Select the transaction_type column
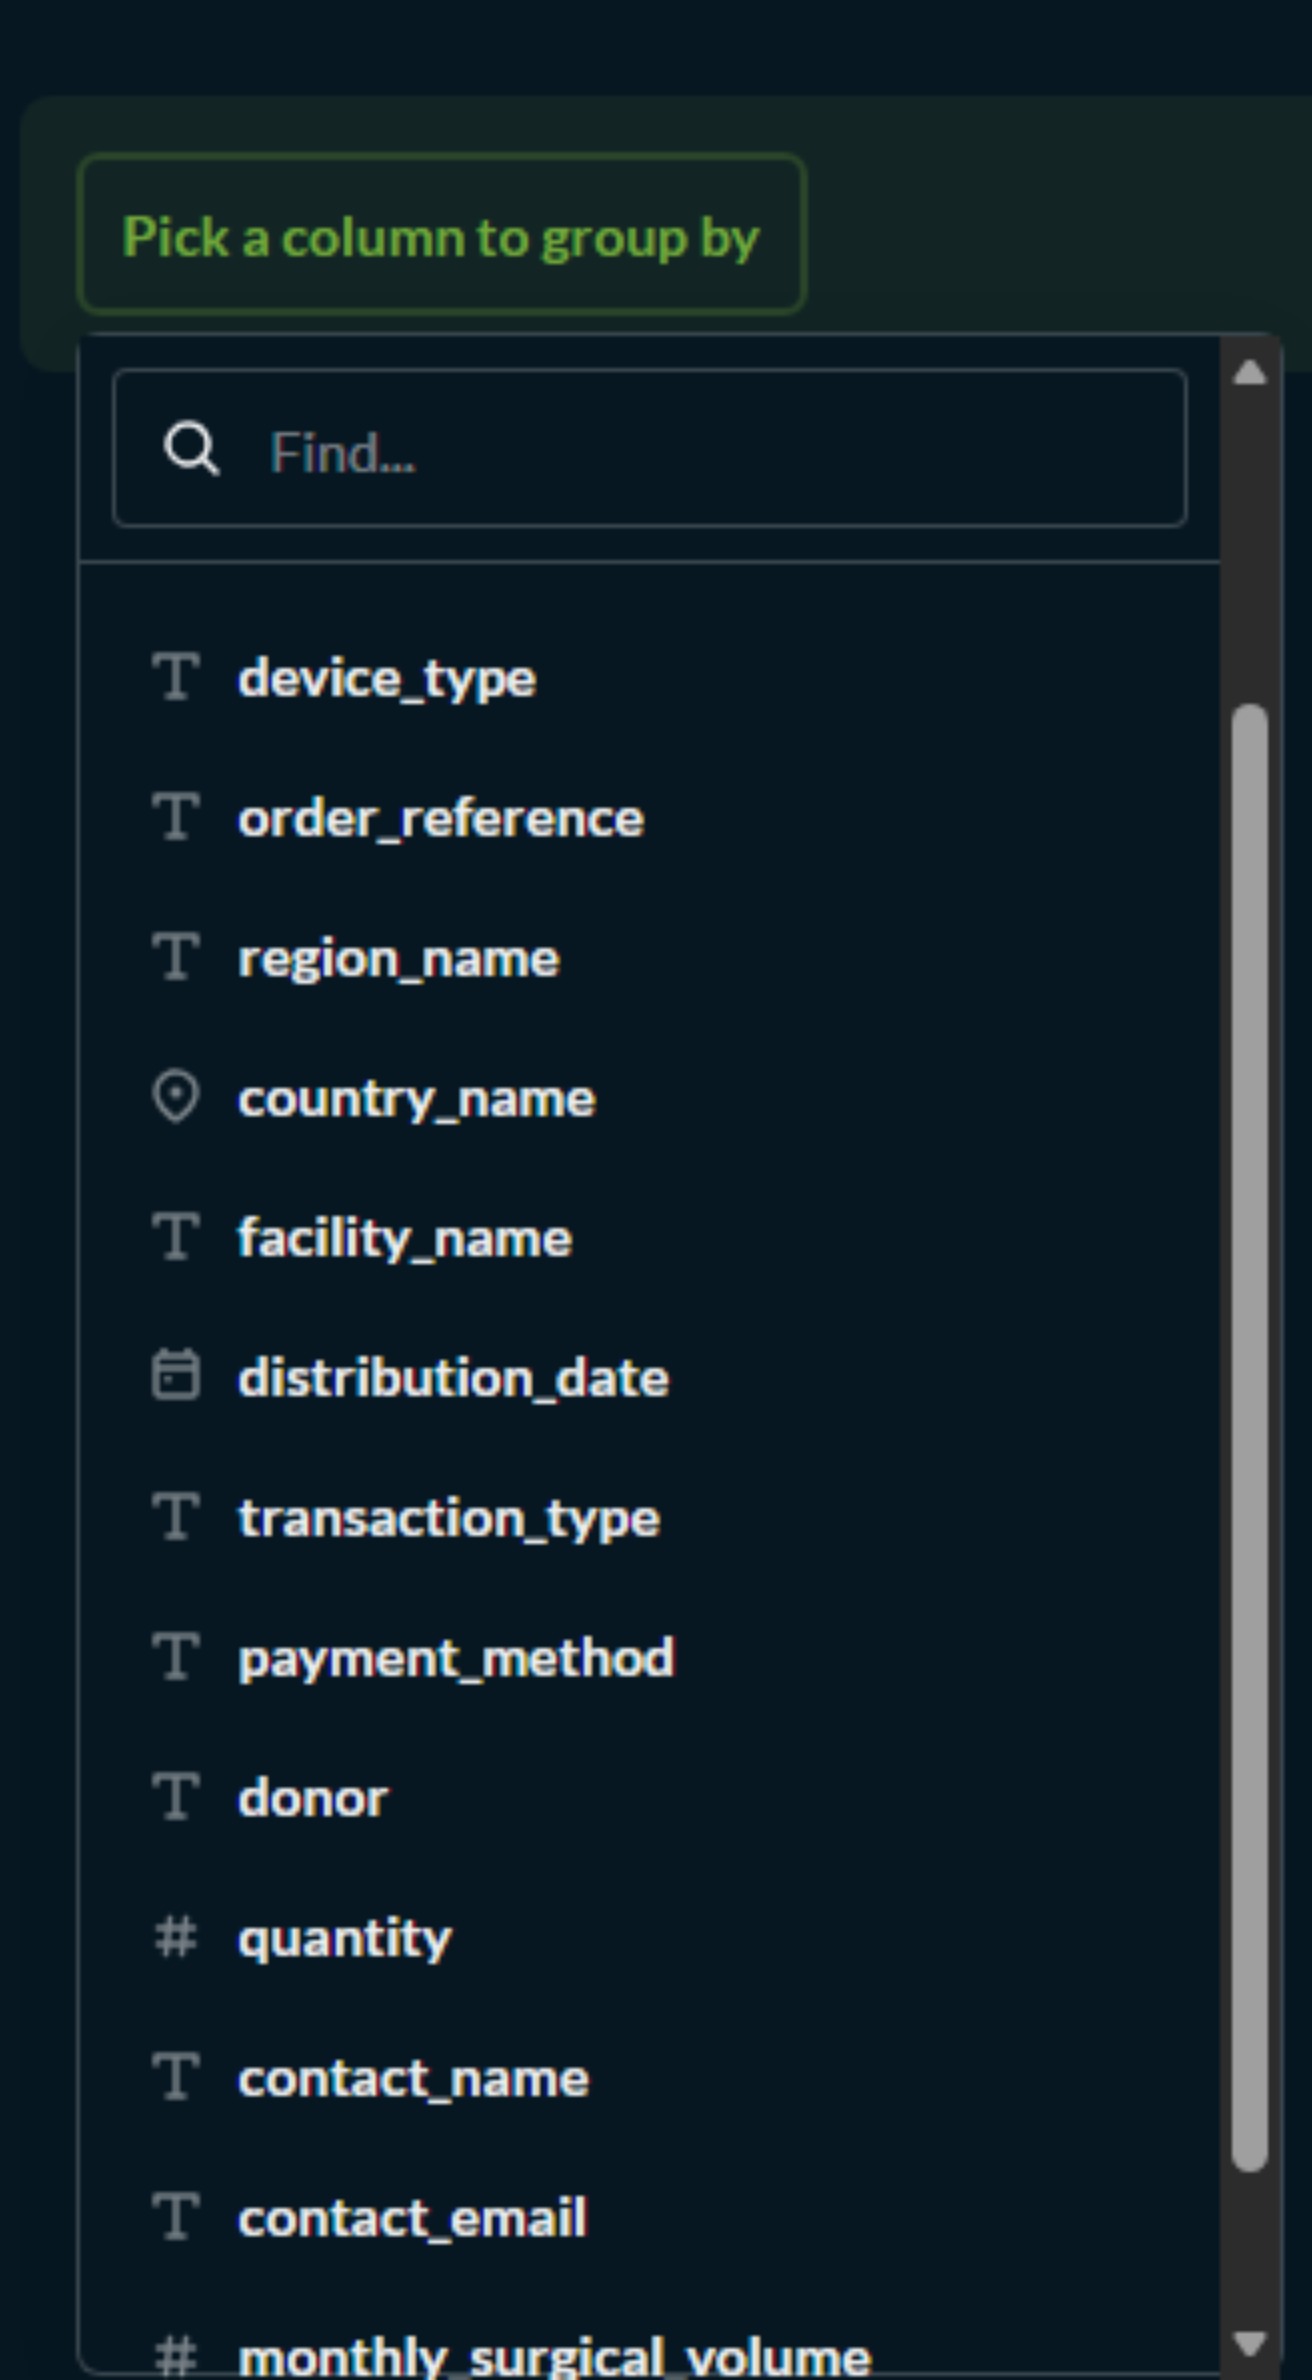 click(450, 1517)
